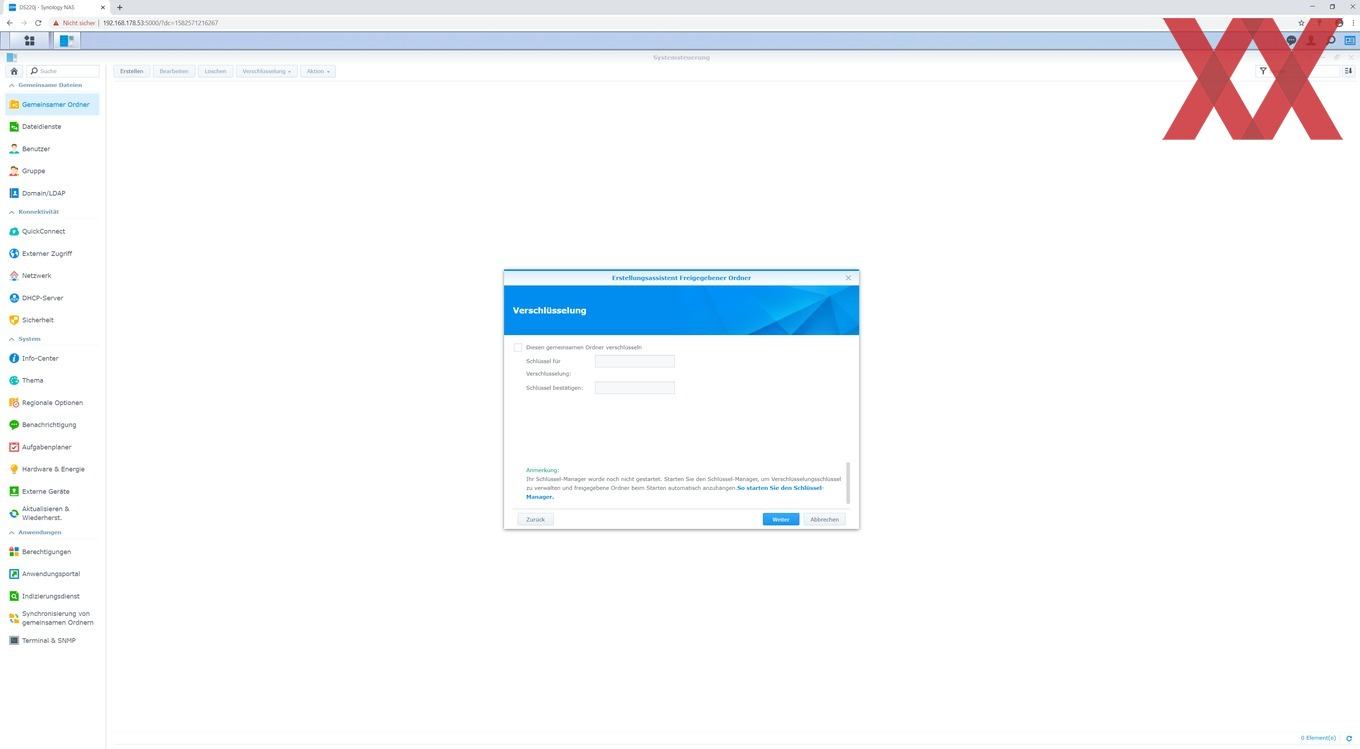Click the control panel Suche field
Viewport: 1360px width, 749px height.
64,71
